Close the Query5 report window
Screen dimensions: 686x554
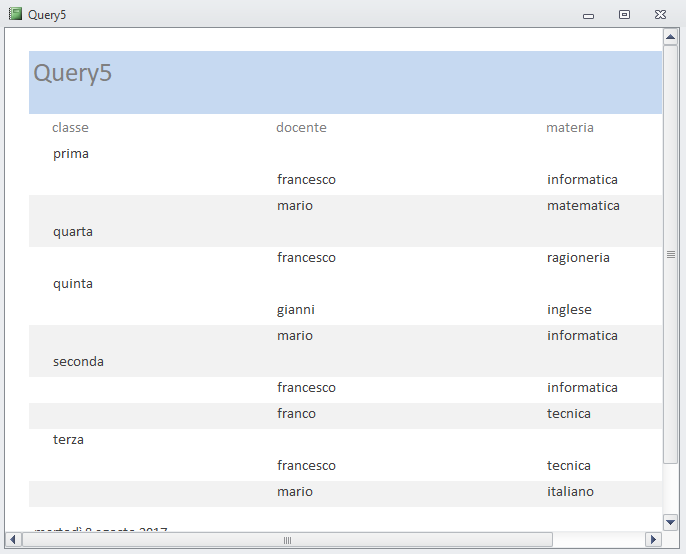[x=660, y=15]
